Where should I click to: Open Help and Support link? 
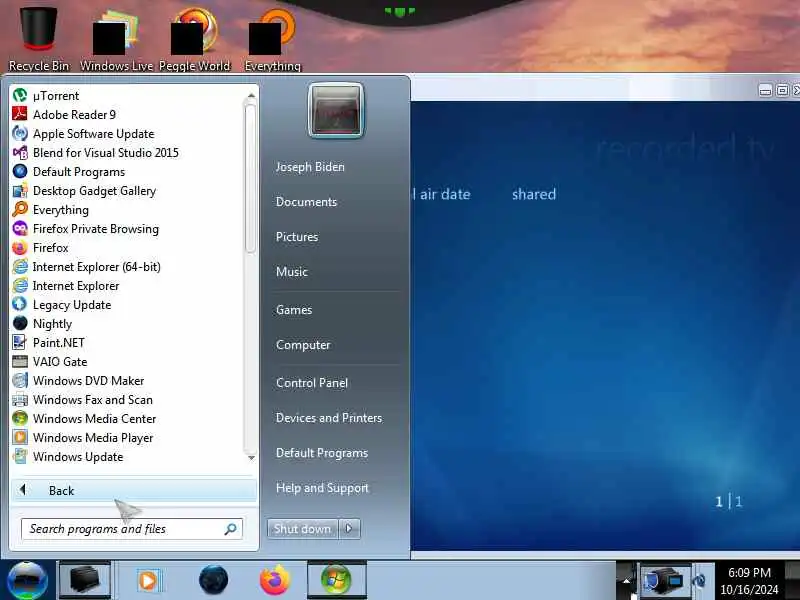322,488
